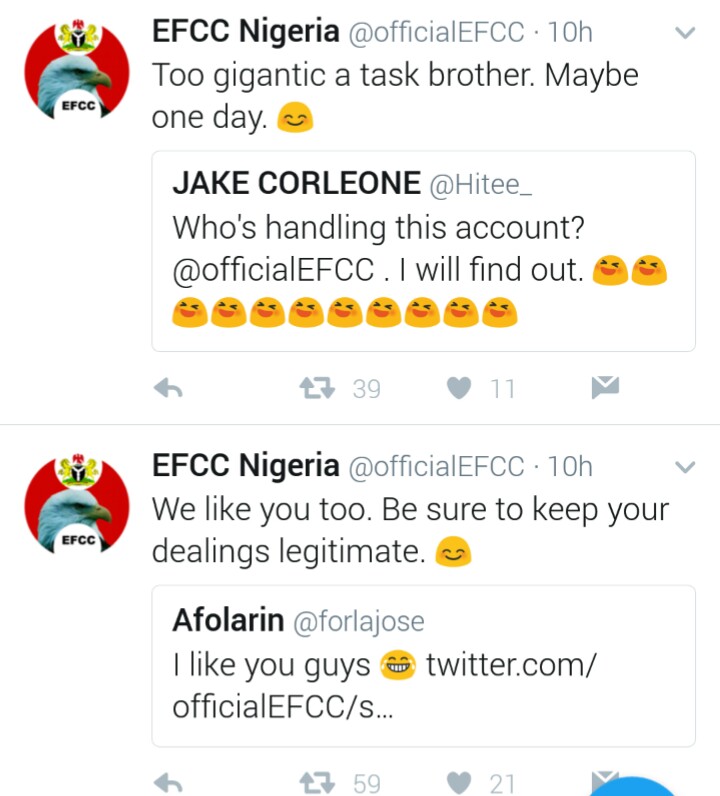The image size is (720, 796).
Task: Like the 'We like you too' tweet
Action: (458, 782)
